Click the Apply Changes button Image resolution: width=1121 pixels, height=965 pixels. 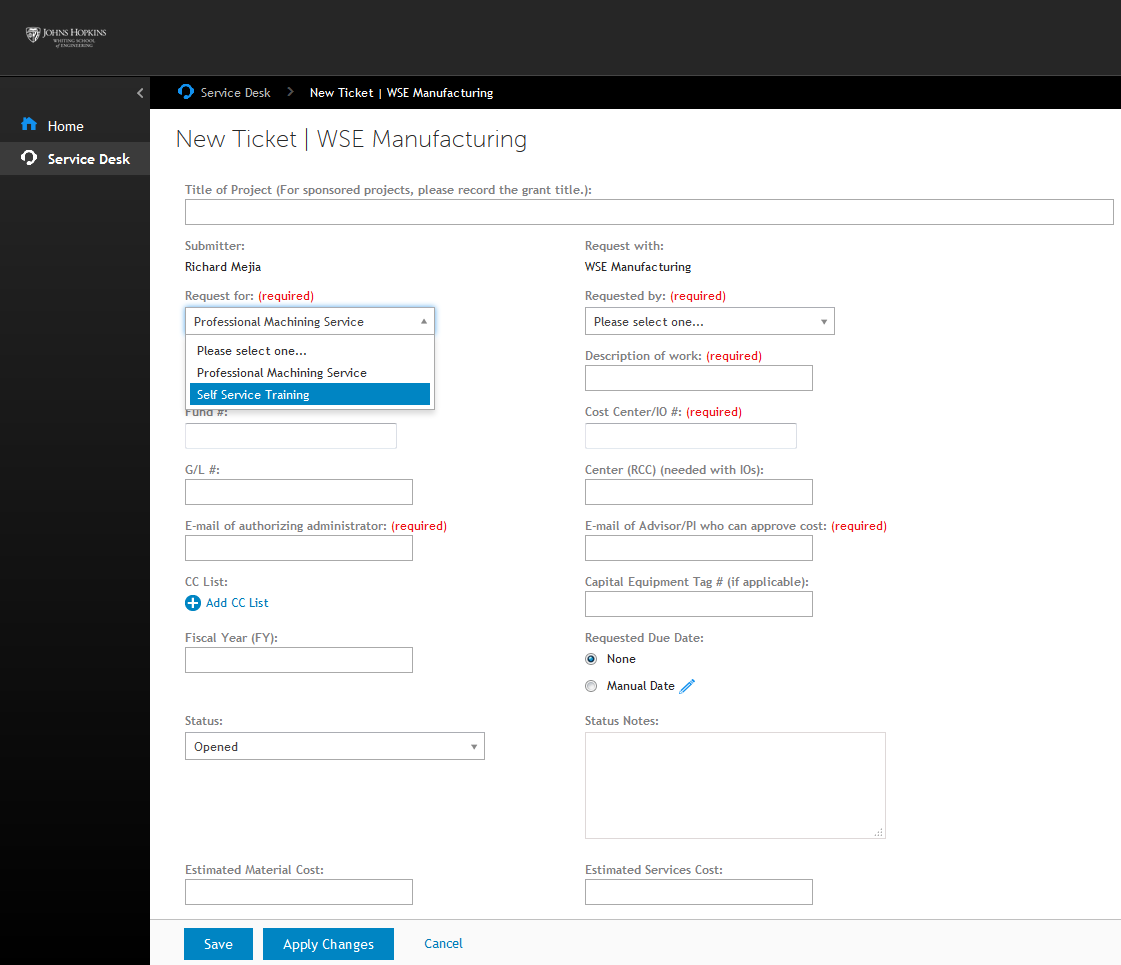point(328,944)
